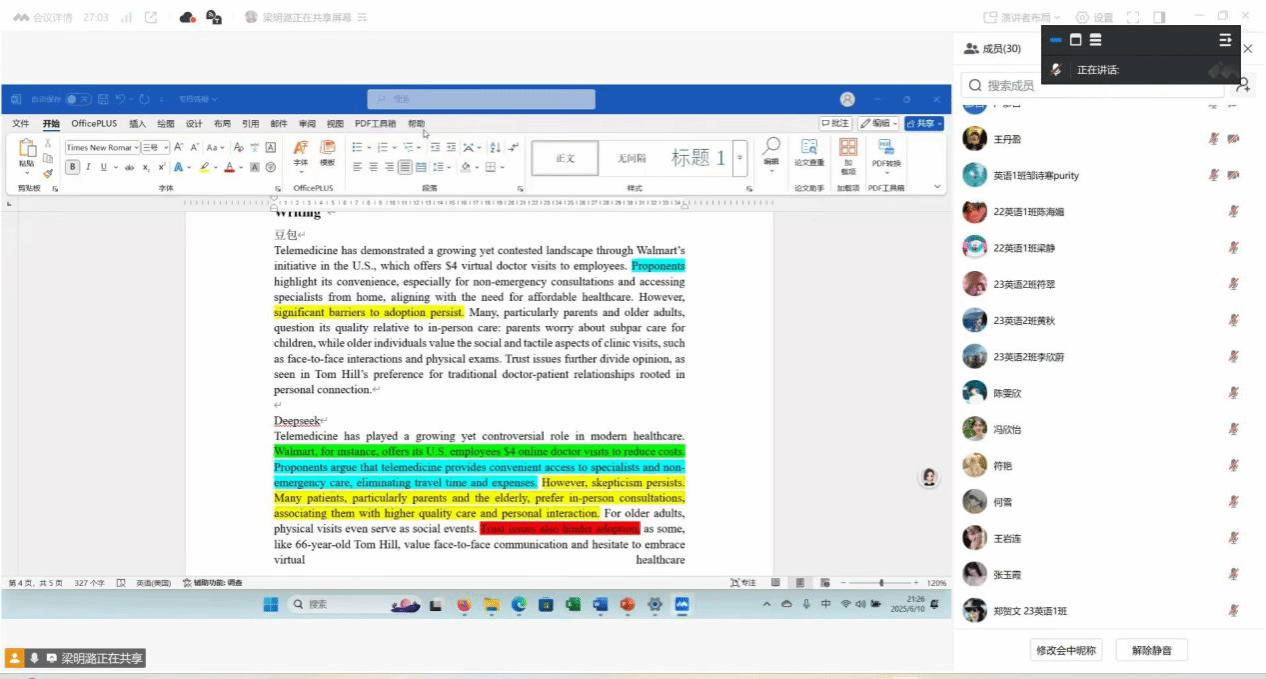
Task: Click the Format Painter brush icon
Action: (48, 174)
